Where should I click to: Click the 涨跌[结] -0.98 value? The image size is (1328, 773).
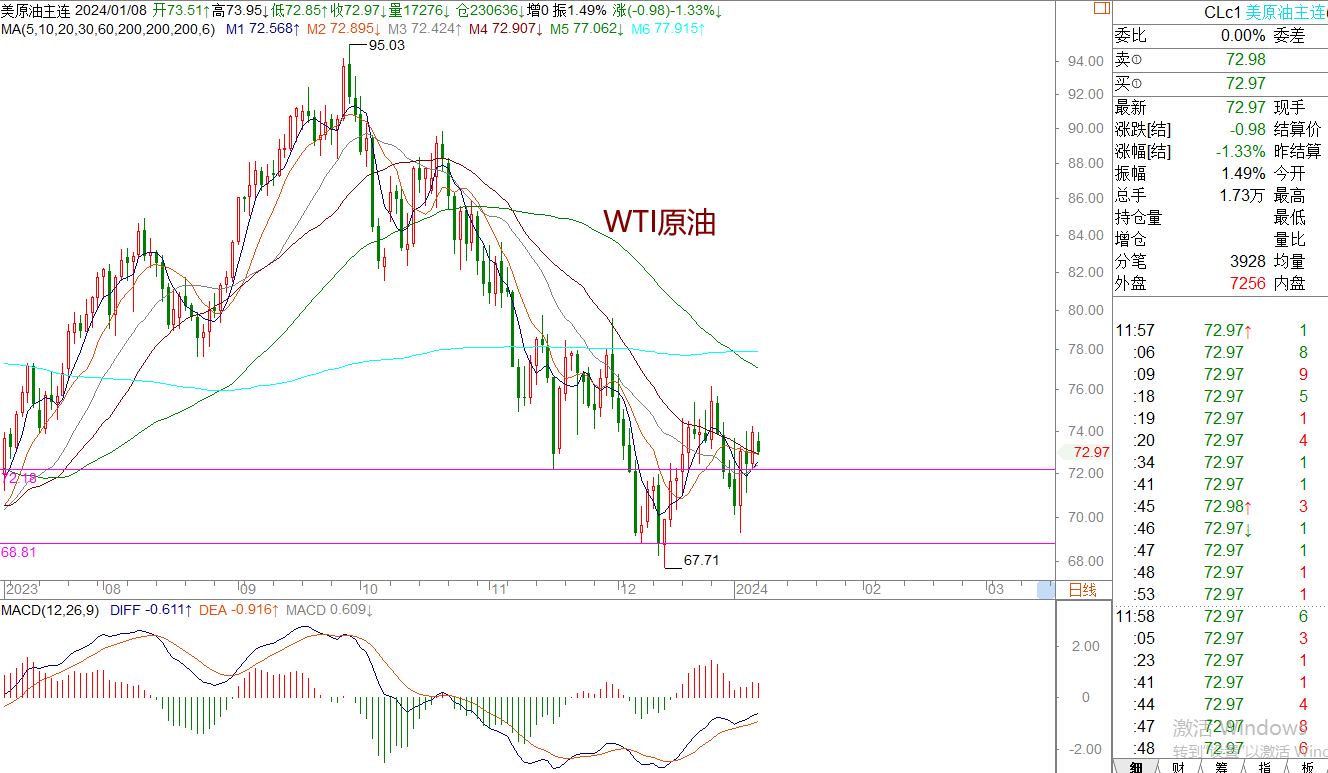[x=1246, y=130]
